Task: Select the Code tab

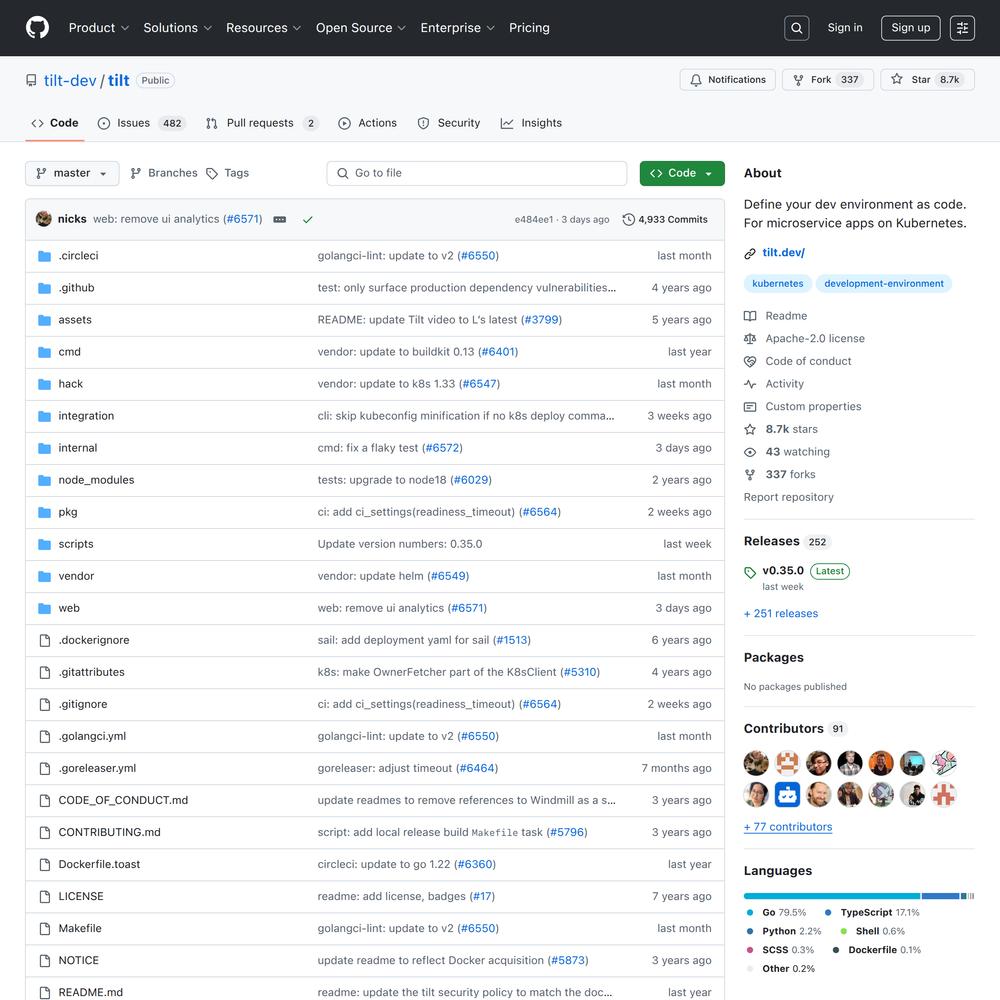Action: point(55,123)
